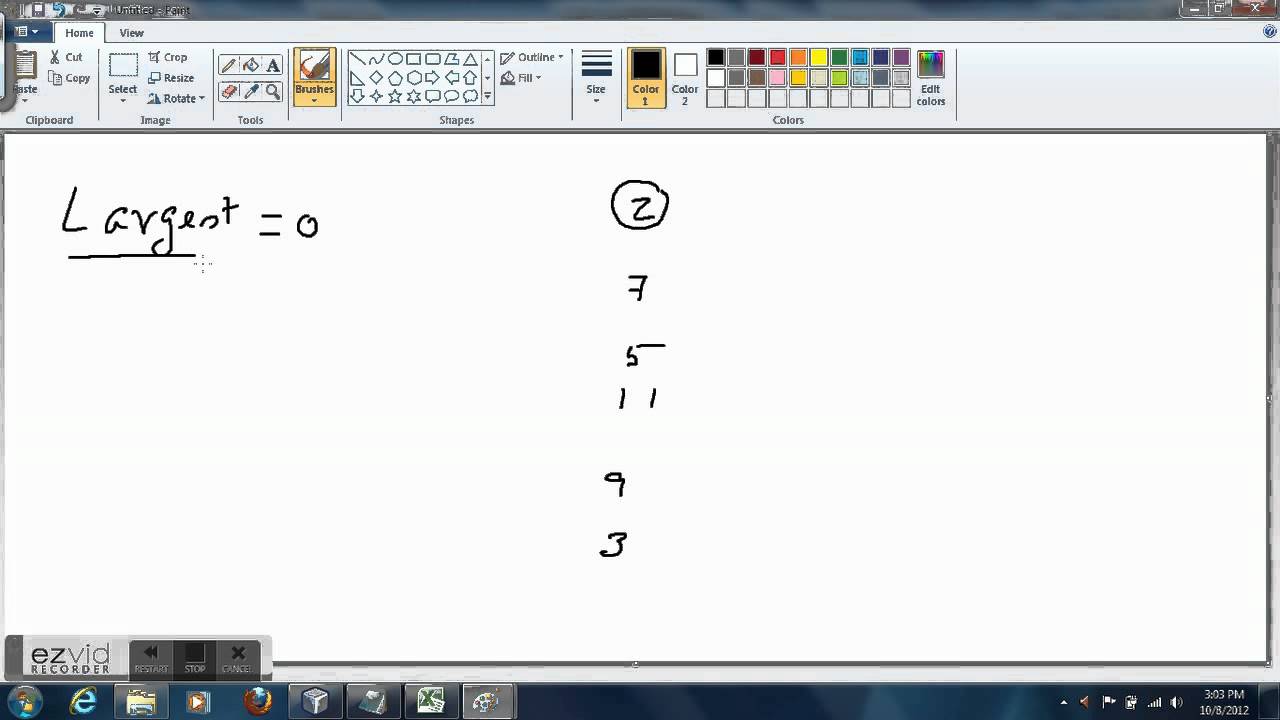Cancel the ezvid recording

click(237, 659)
